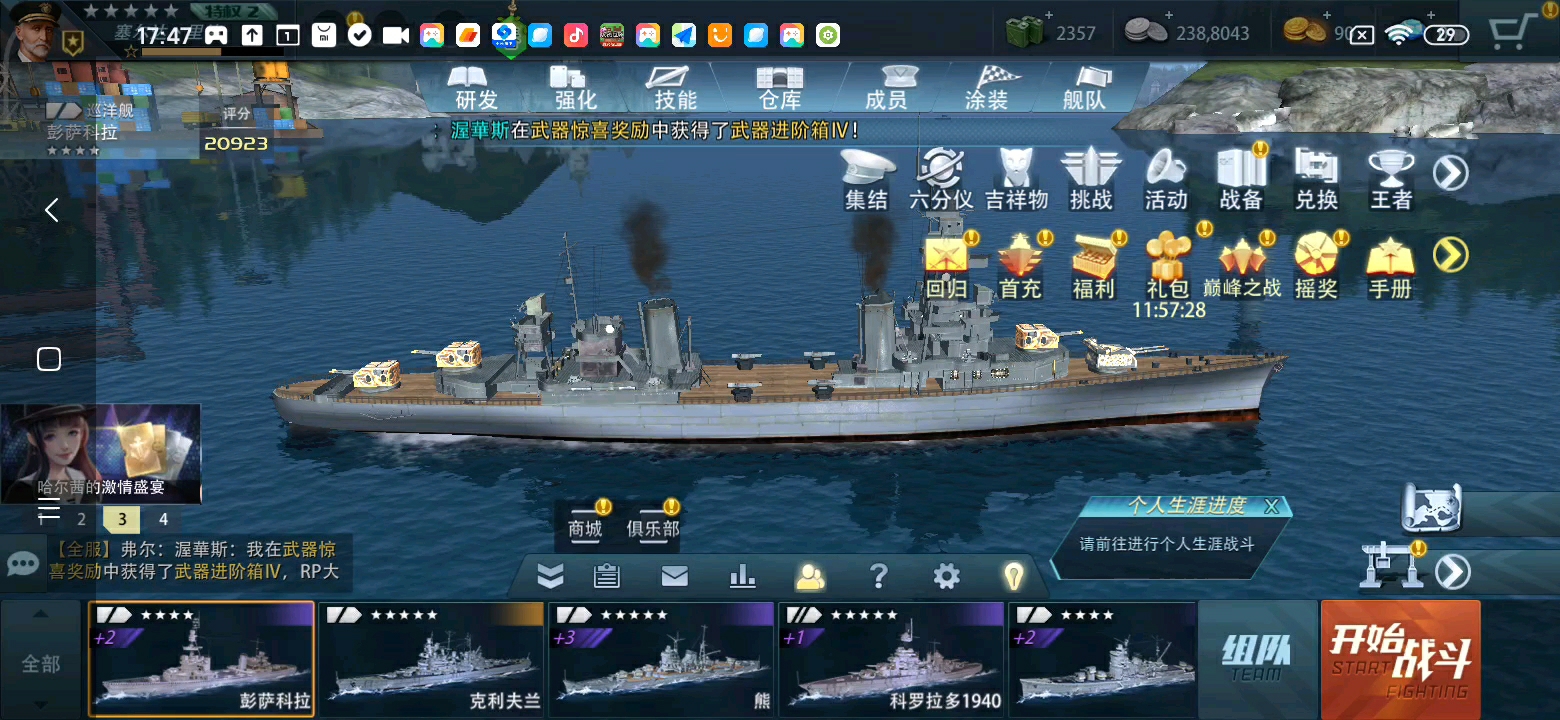Open the 强化 upgrade menu

[x=576, y=88]
